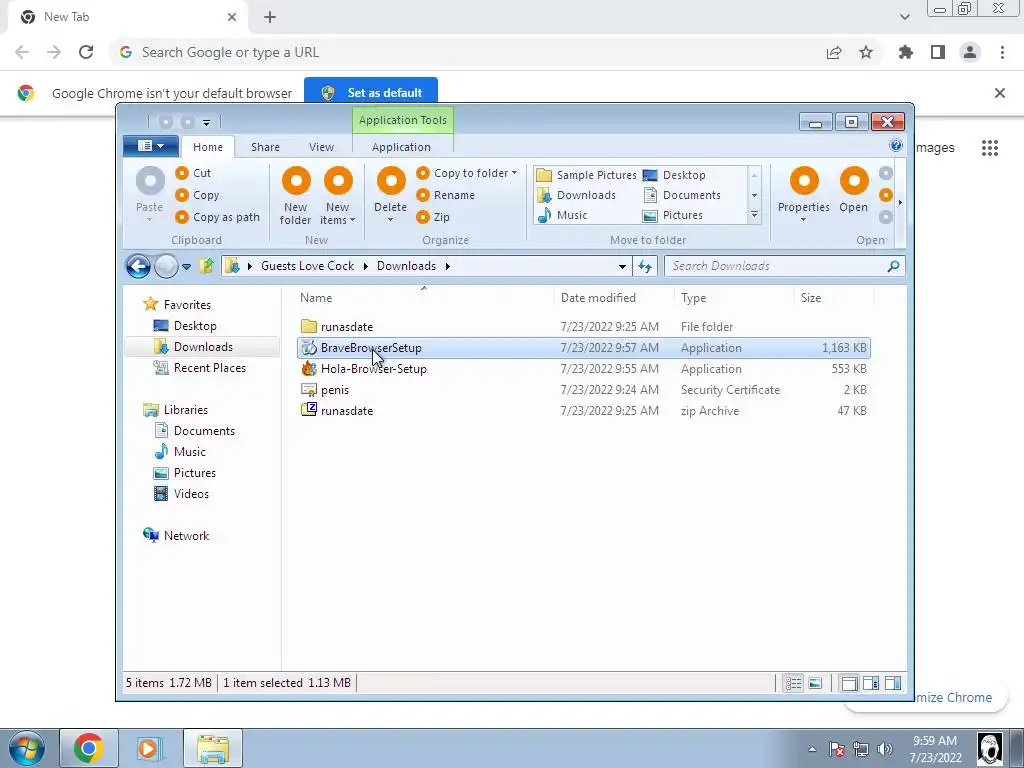Open Recent Places in navigation pane
Screen dimensions: 1024x768
[x=200, y=368]
